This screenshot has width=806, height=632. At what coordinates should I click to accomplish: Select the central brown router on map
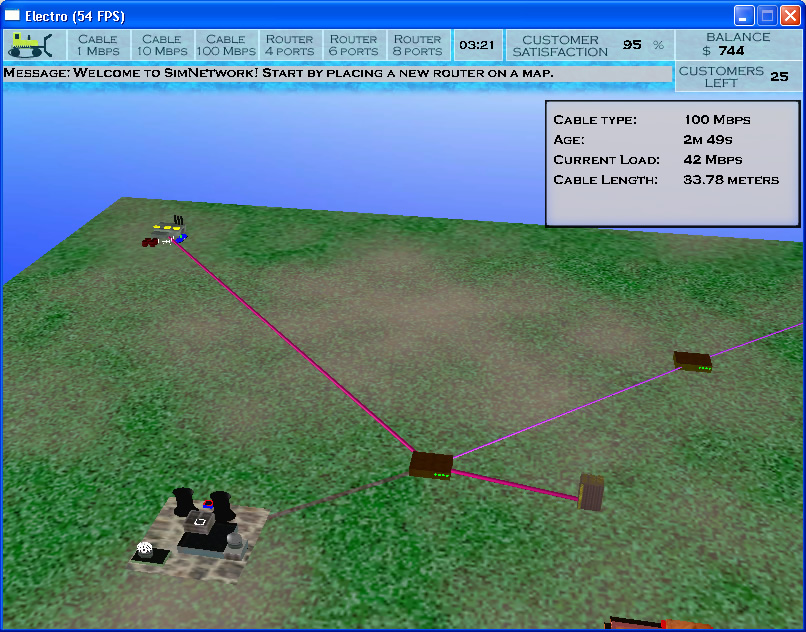pos(431,465)
